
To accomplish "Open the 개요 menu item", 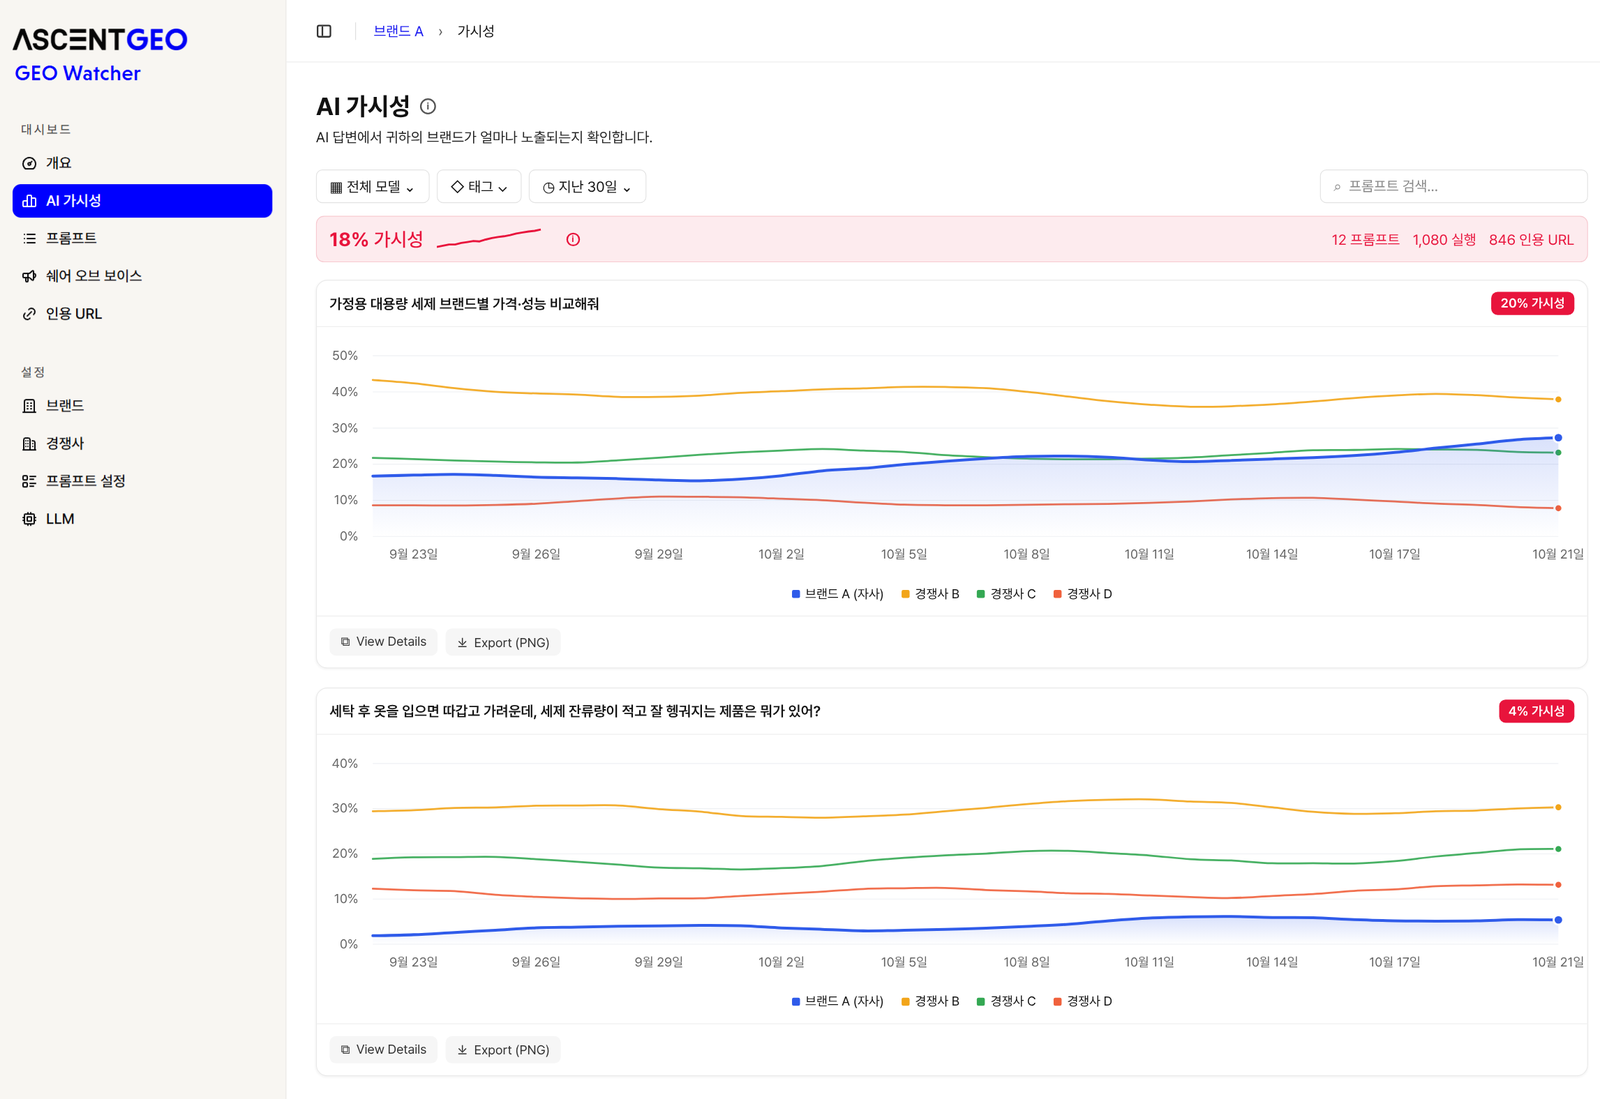I will coord(142,163).
